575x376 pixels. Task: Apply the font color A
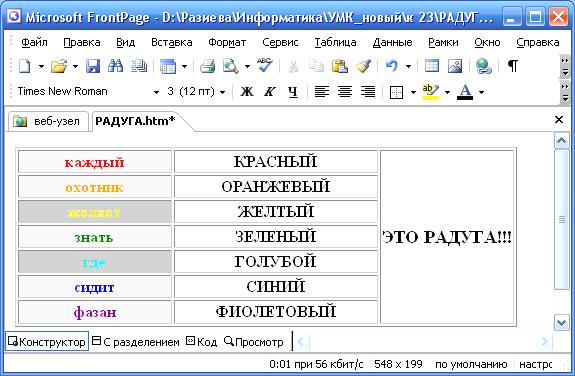pyautogui.click(x=465, y=92)
